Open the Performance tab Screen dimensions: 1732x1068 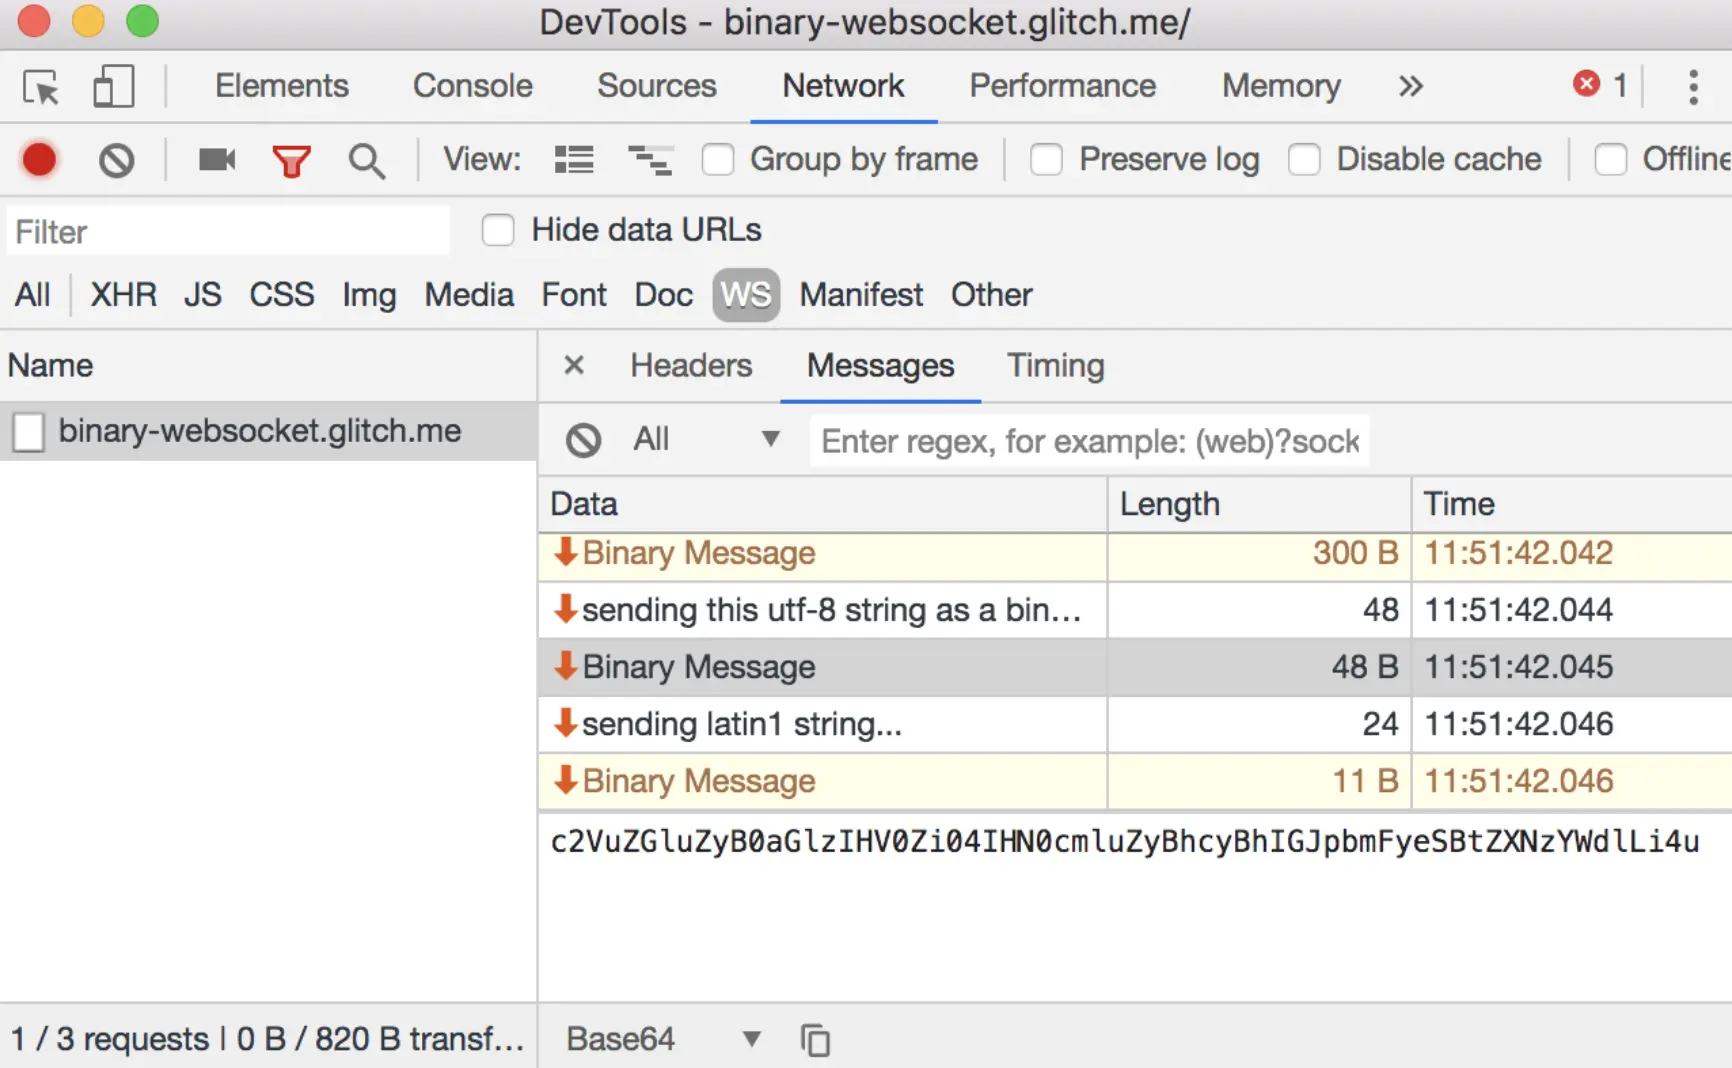[x=1063, y=86]
